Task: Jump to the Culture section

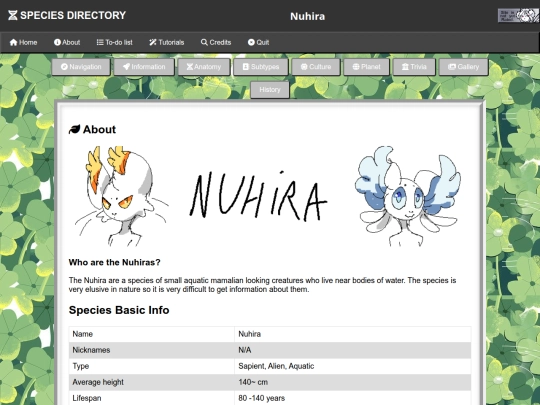Action: (316, 67)
